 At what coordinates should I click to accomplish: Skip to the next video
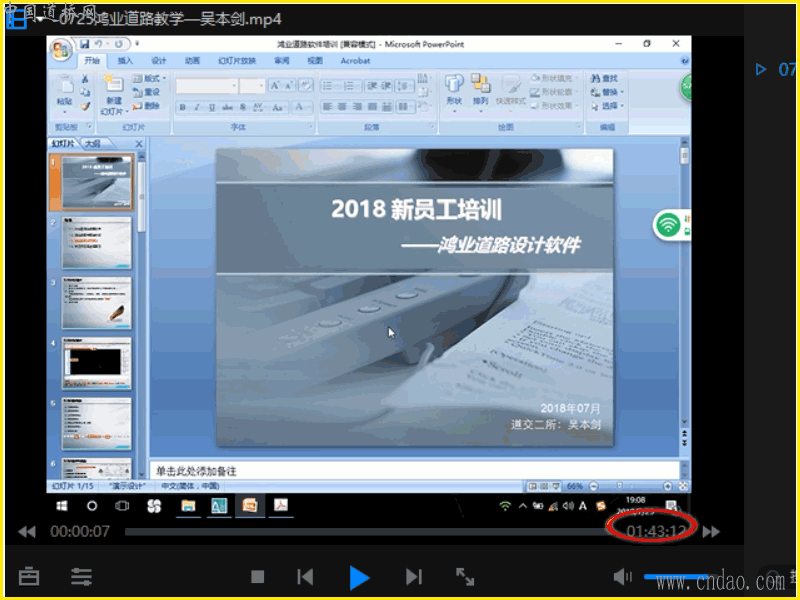pyautogui.click(x=414, y=577)
